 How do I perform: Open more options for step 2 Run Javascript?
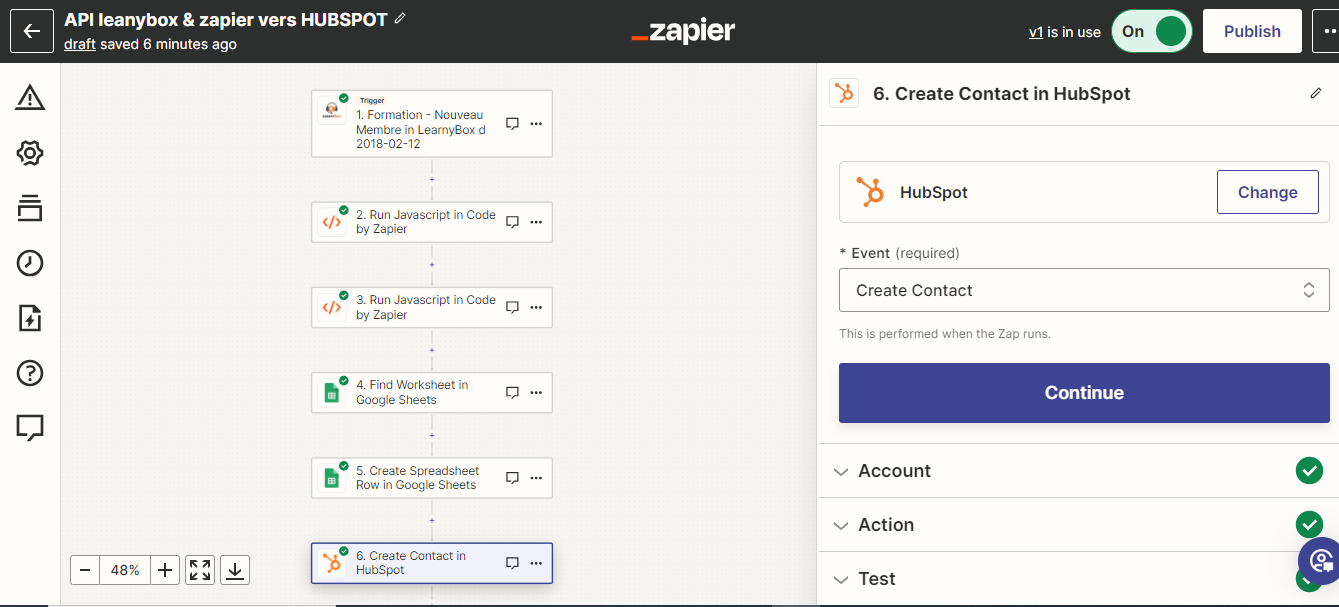[x=536, y=222]
